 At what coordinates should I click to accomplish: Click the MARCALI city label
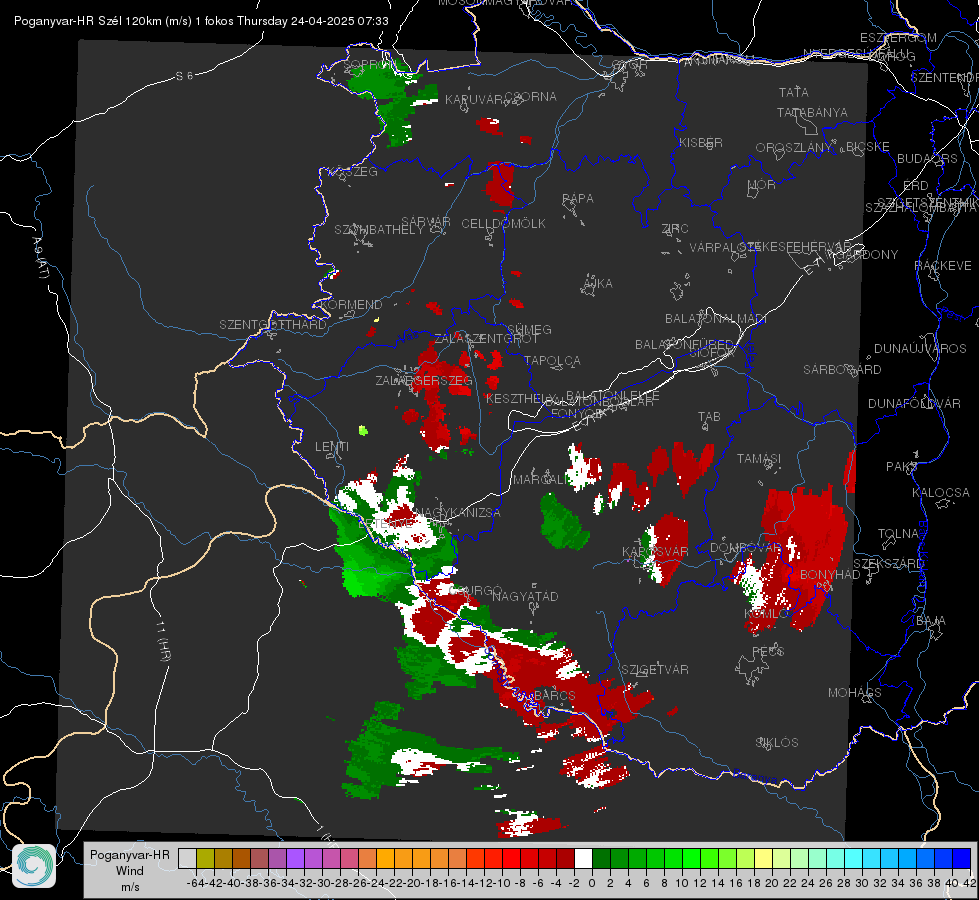[541, 480]
